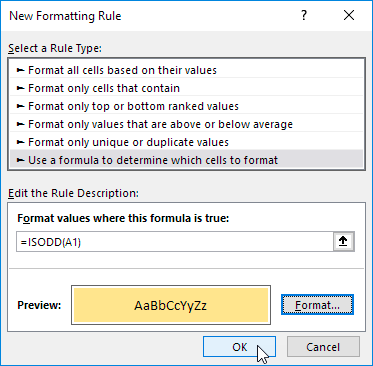Screen dimensions: 373x366
Task: Click 'Format values where this formula is true' label
Action: (x=123, y=218)
